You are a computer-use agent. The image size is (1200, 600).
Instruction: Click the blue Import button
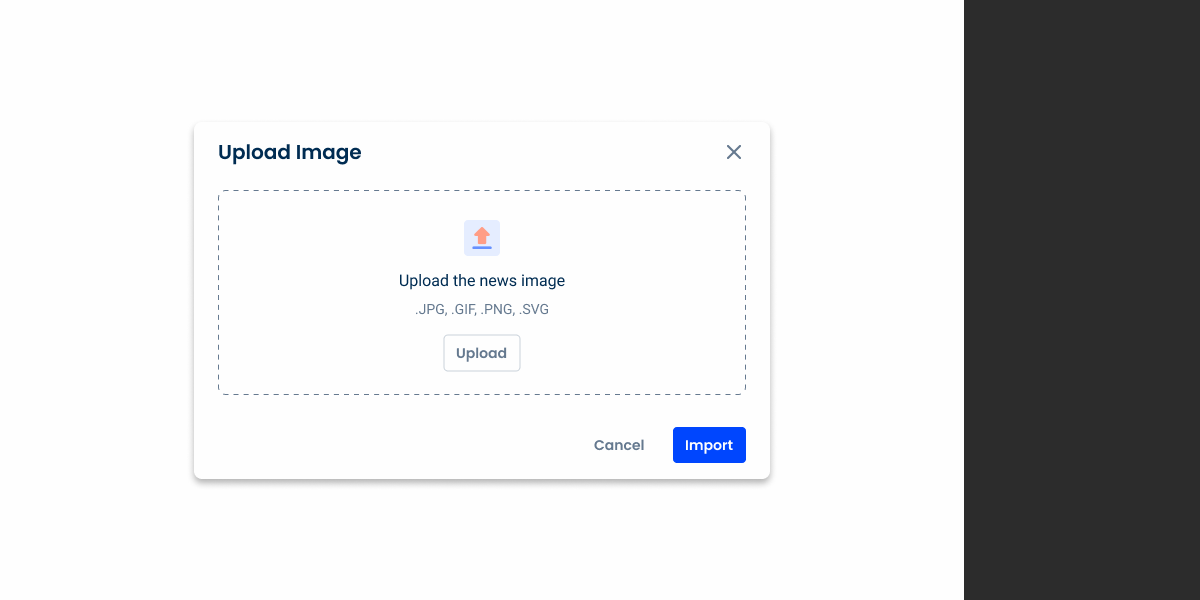(709, 445)
